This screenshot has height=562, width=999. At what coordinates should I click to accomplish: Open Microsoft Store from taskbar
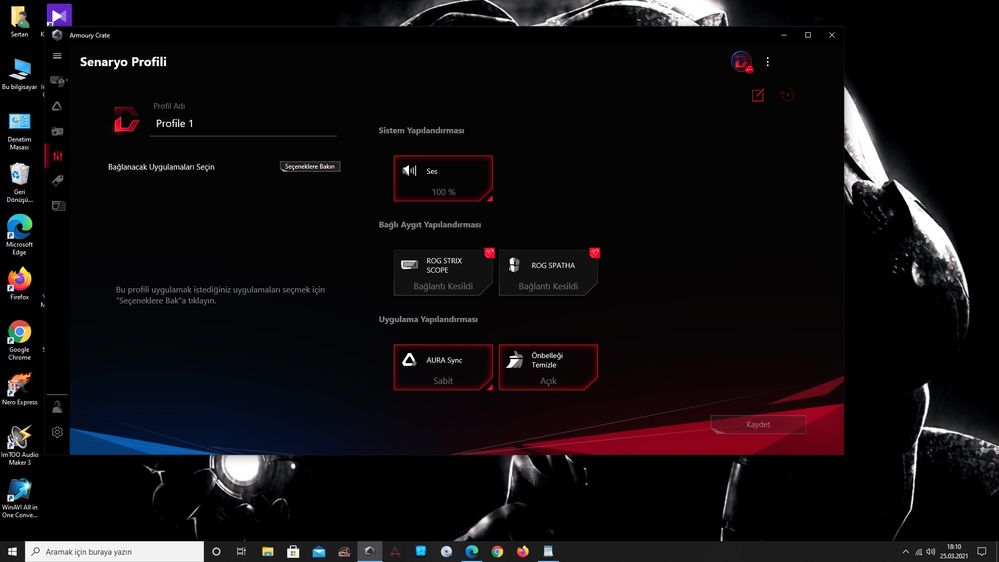point(293,551)
